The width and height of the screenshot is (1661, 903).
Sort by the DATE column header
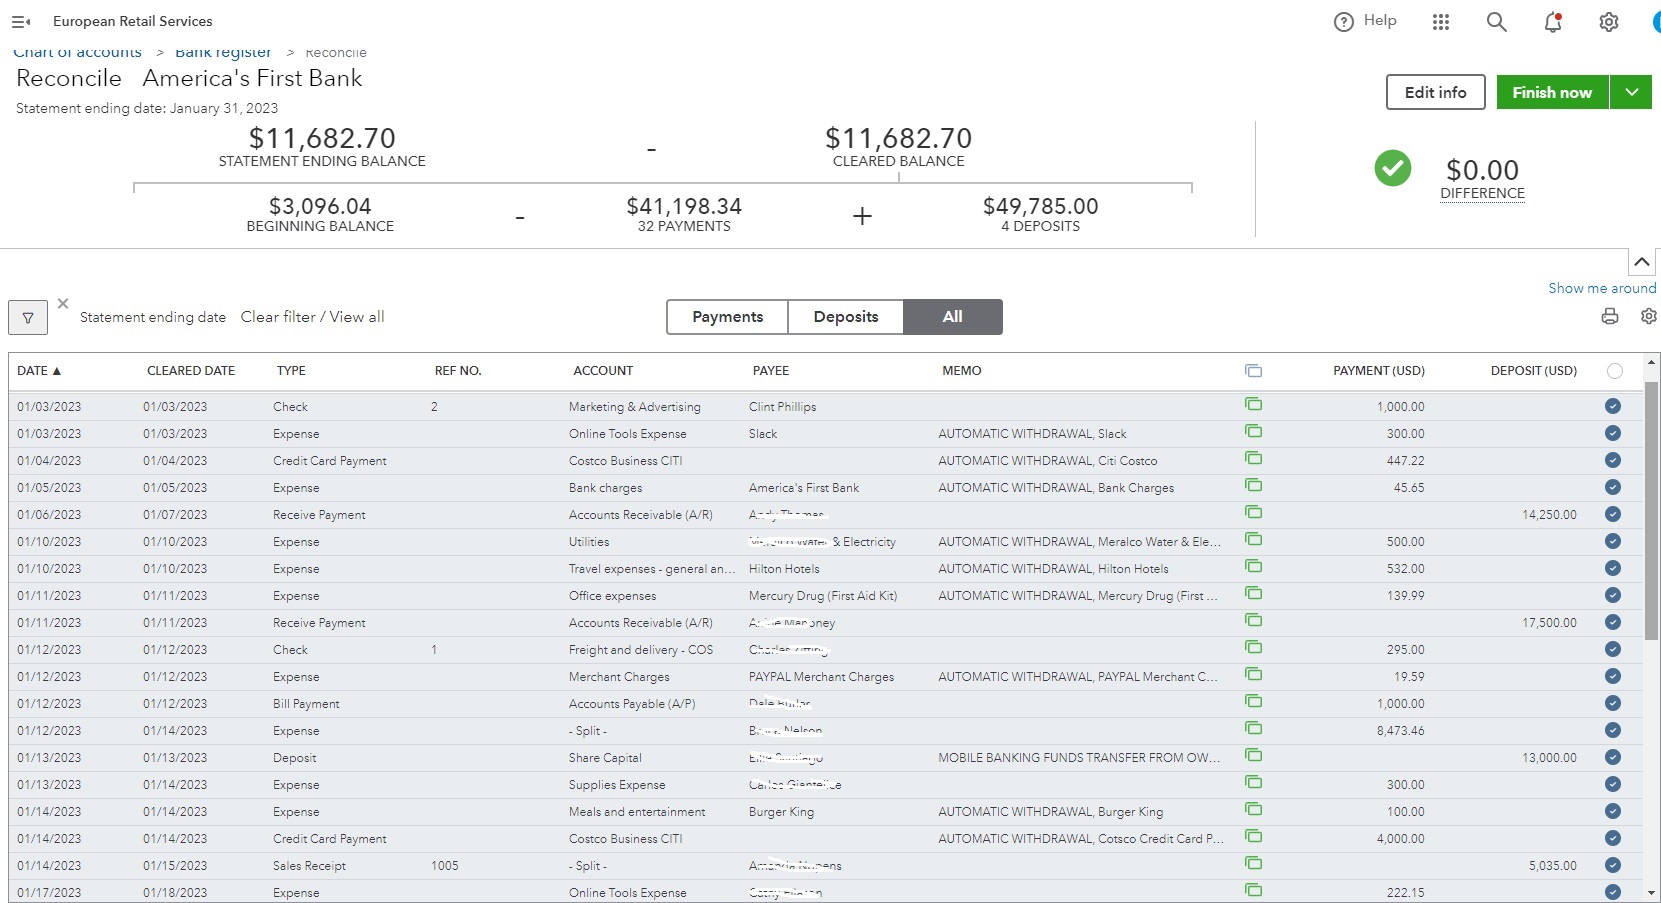(39, 371)
